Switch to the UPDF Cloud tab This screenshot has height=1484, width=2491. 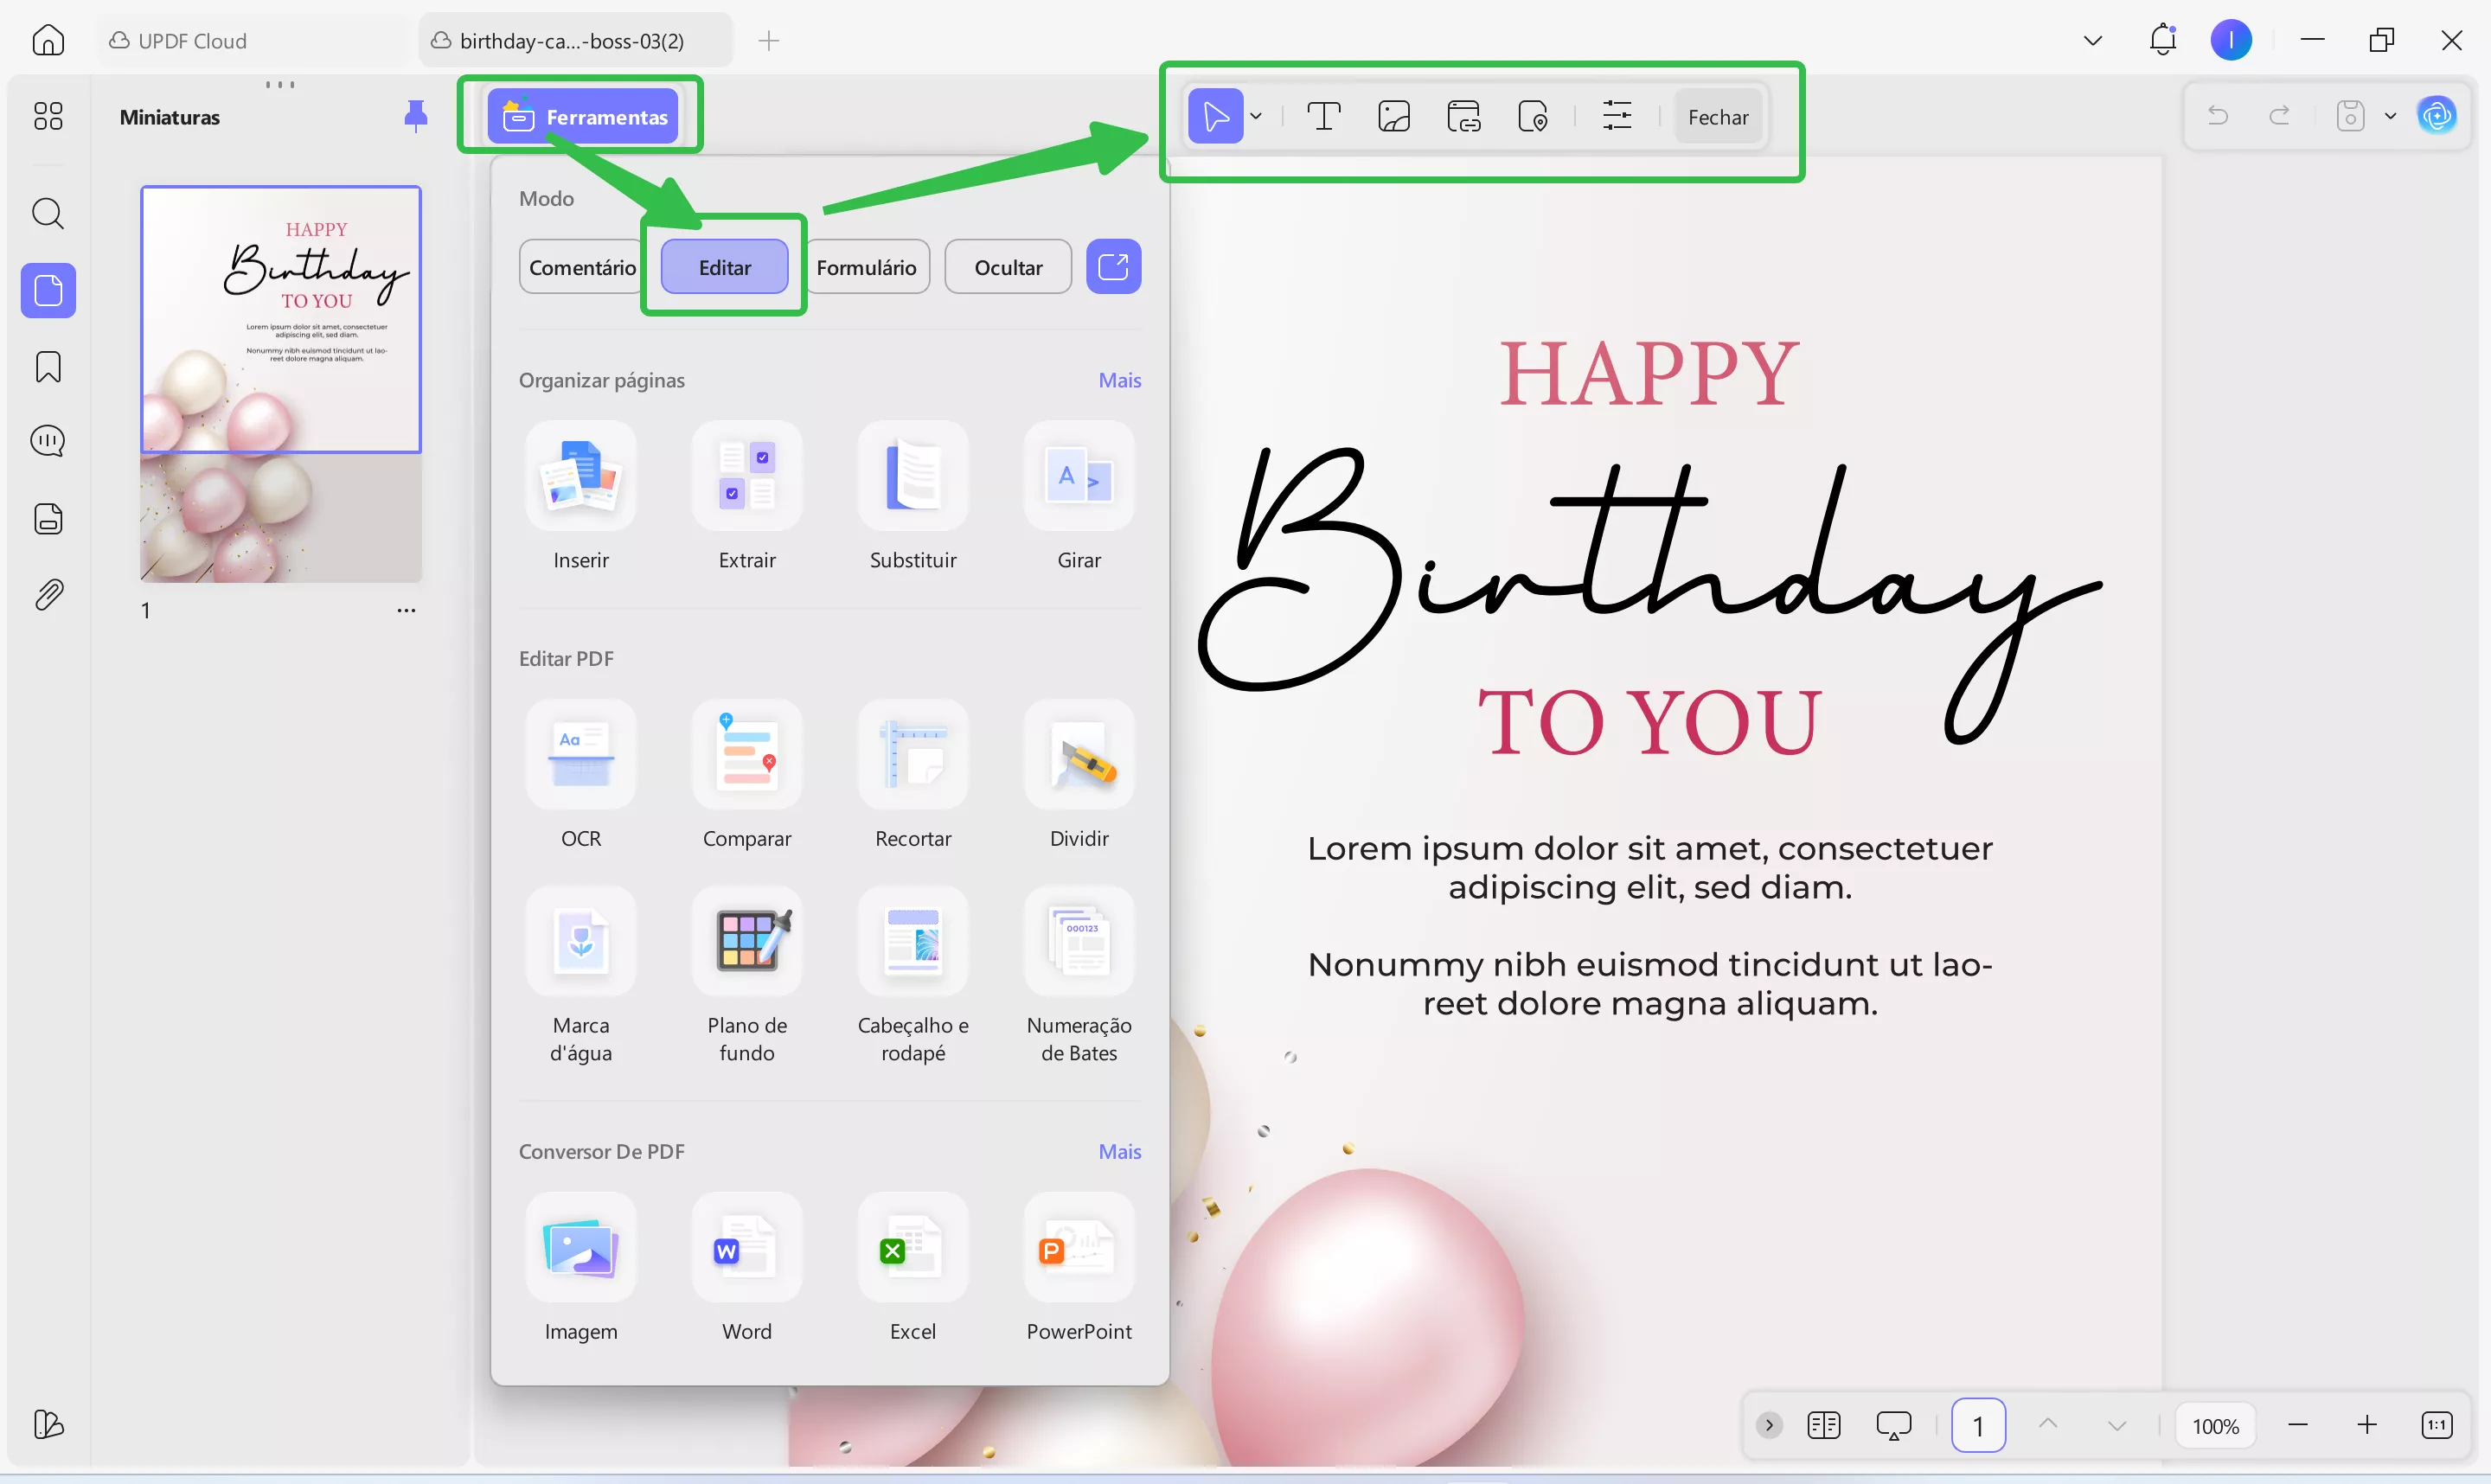(x=190, y=41)
